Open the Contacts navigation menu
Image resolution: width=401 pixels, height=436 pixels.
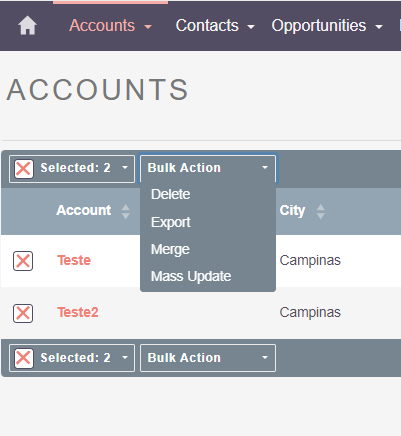tap(215, 26)
